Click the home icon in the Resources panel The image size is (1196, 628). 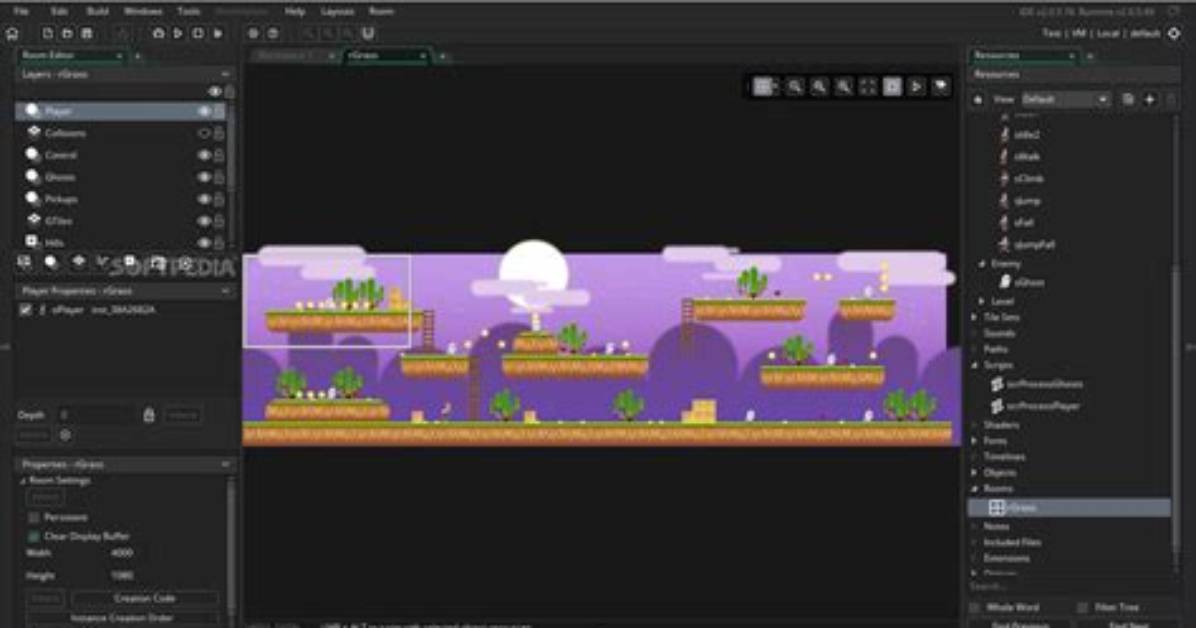(x=978, y=100)
